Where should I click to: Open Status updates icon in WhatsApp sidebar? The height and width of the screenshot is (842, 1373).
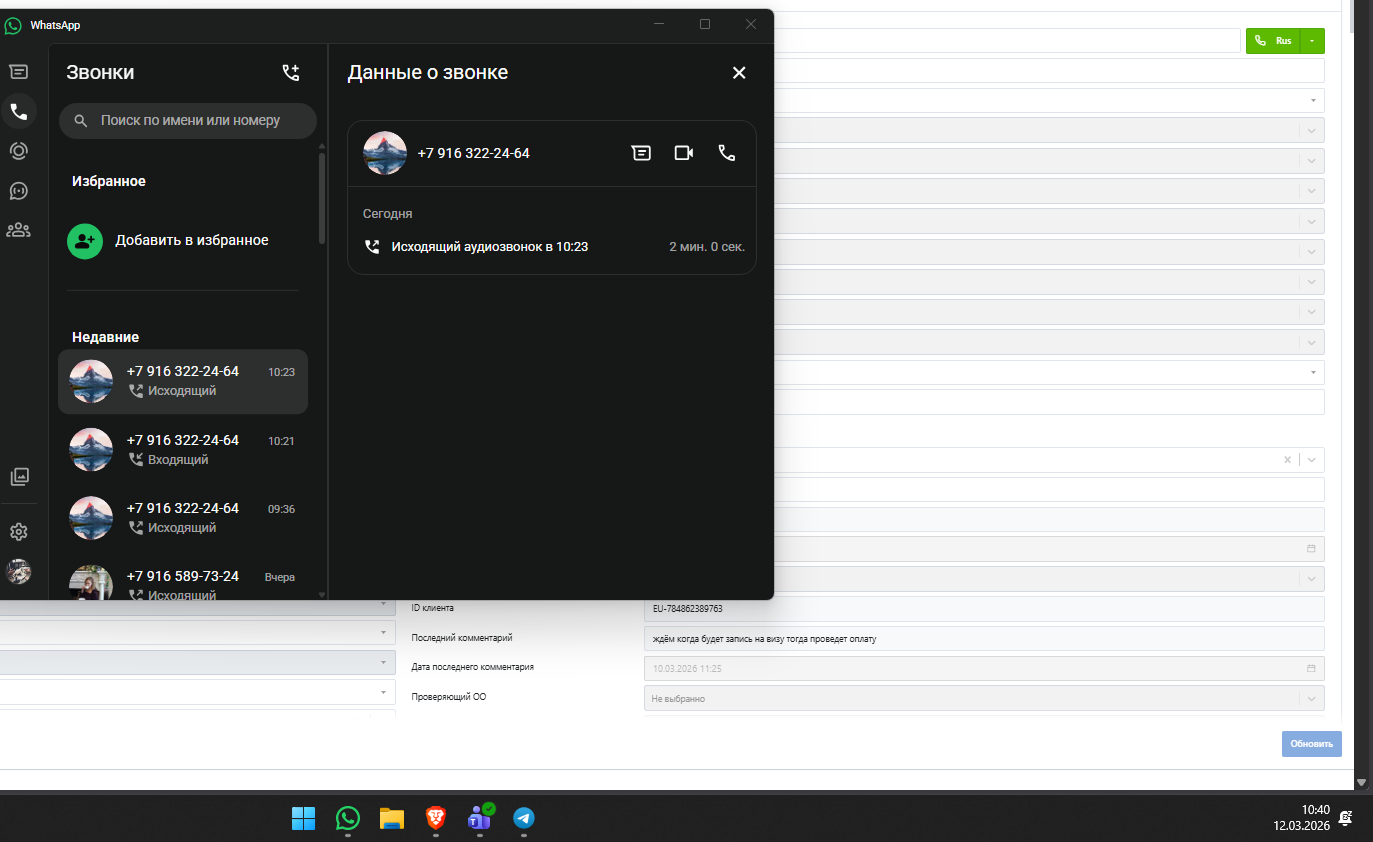18,151
